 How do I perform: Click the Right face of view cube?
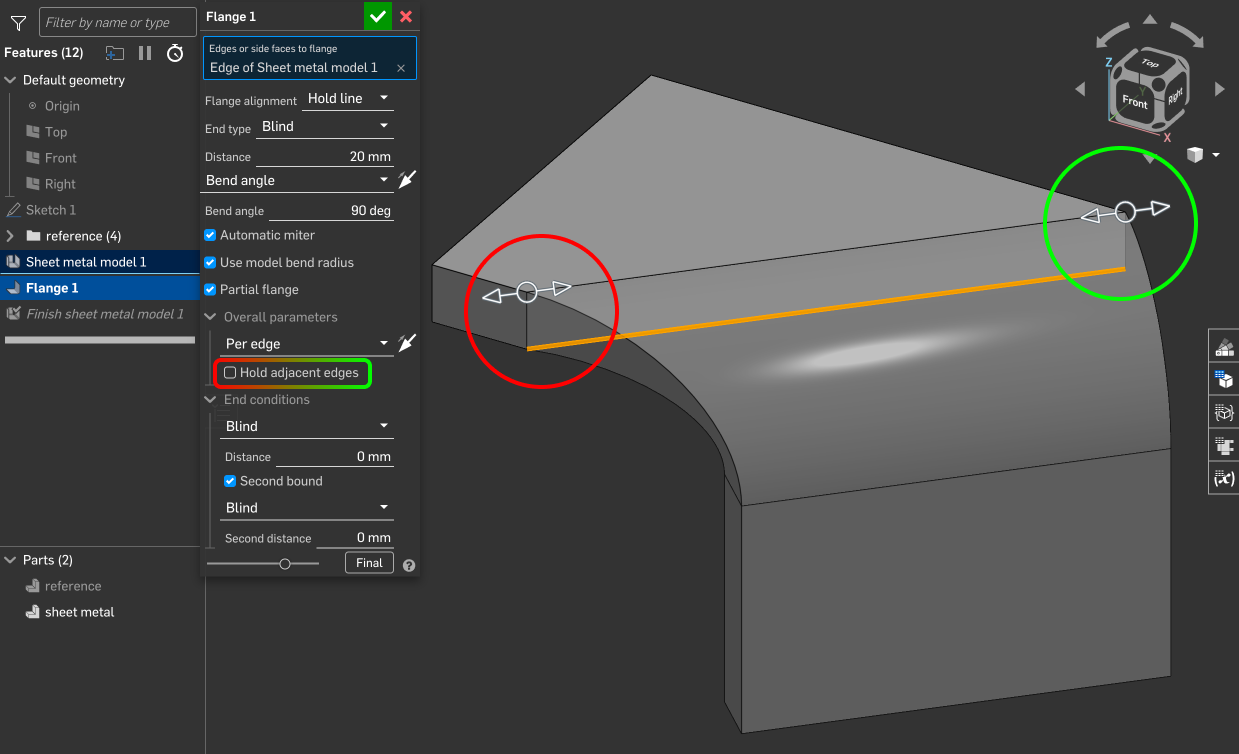(1174, 98)
